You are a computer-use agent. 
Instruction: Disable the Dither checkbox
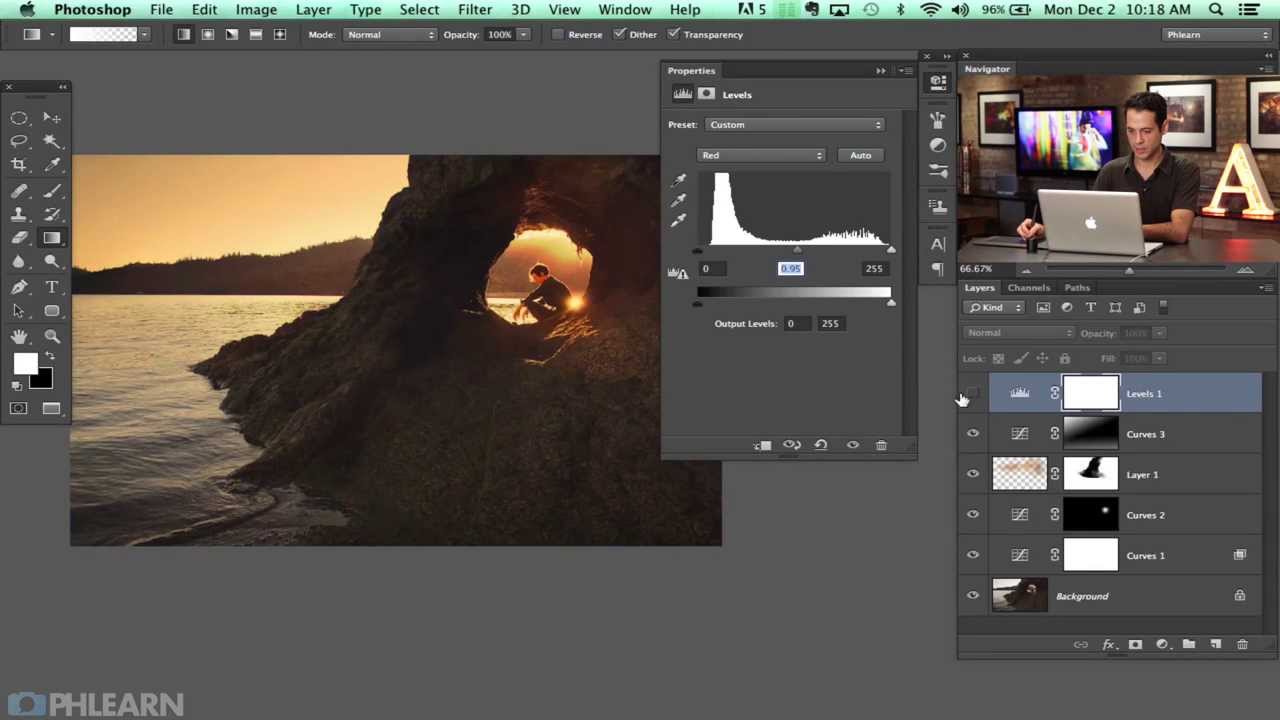click(620, 35)
